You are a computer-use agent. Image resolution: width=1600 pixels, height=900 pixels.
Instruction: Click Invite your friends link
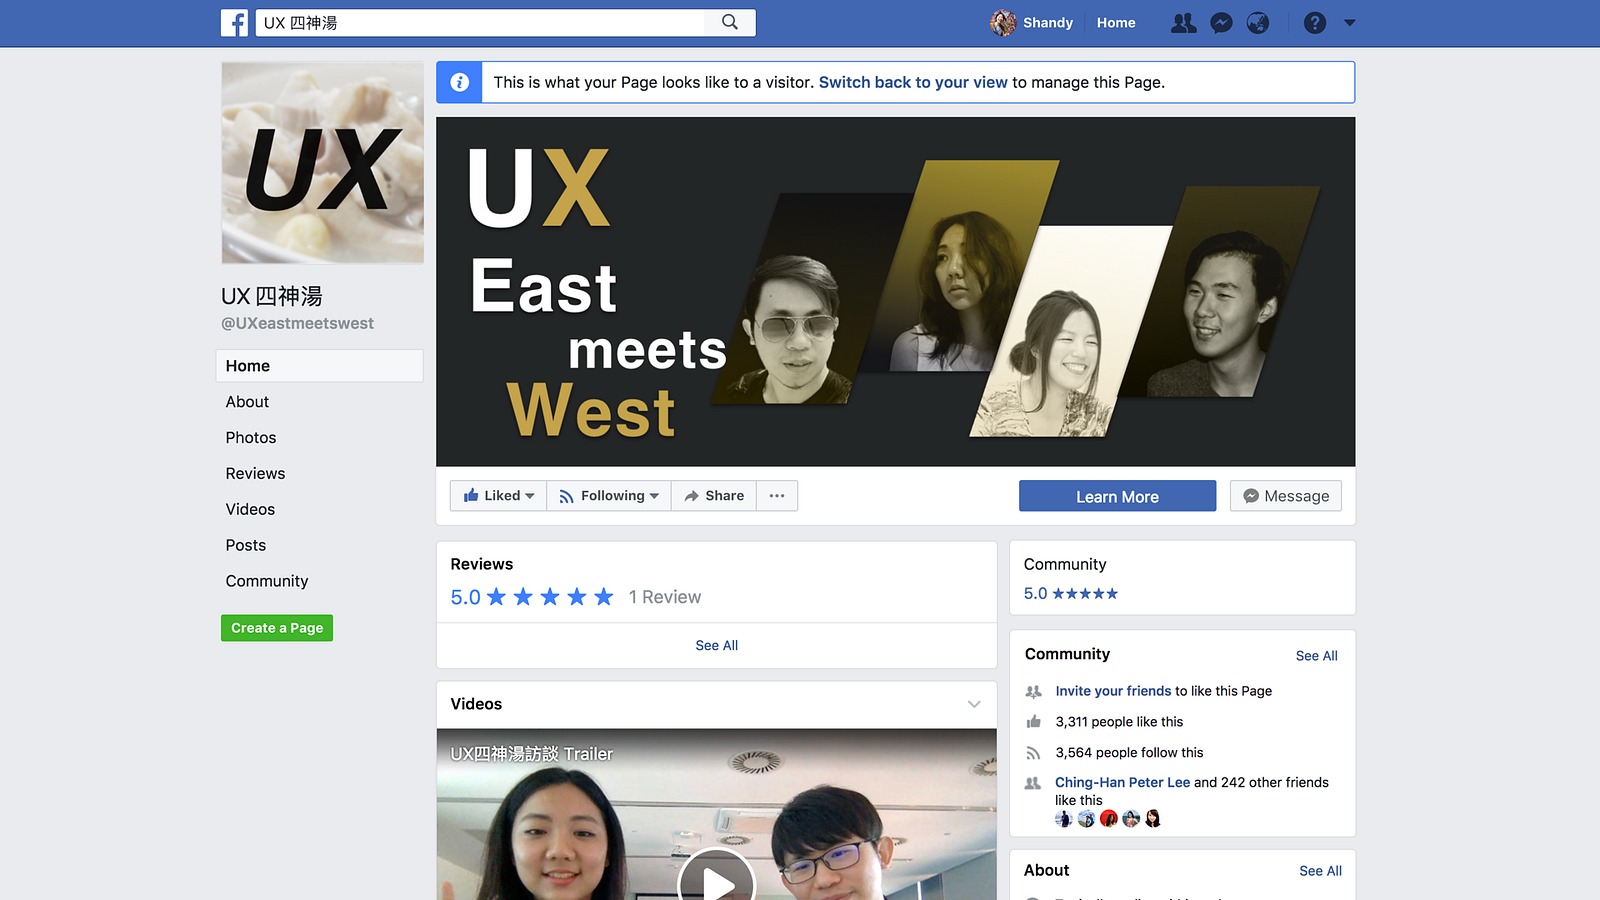[x=1113, y=691]
